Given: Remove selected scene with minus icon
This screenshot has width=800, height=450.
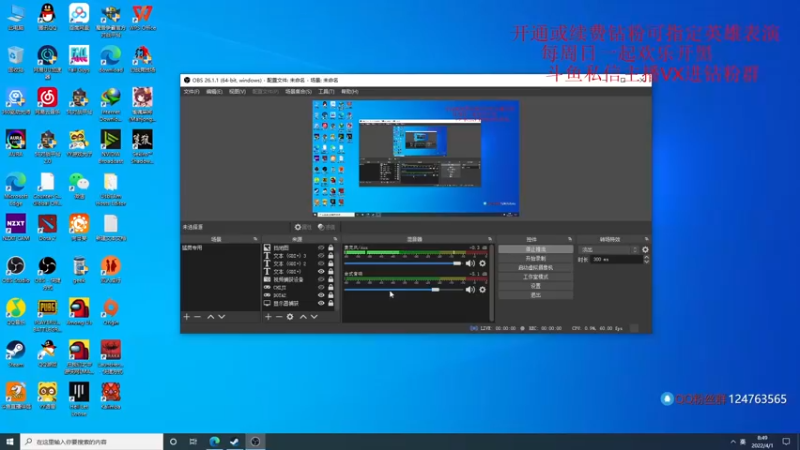Looking at the screenshot, I should click(197, 317).
